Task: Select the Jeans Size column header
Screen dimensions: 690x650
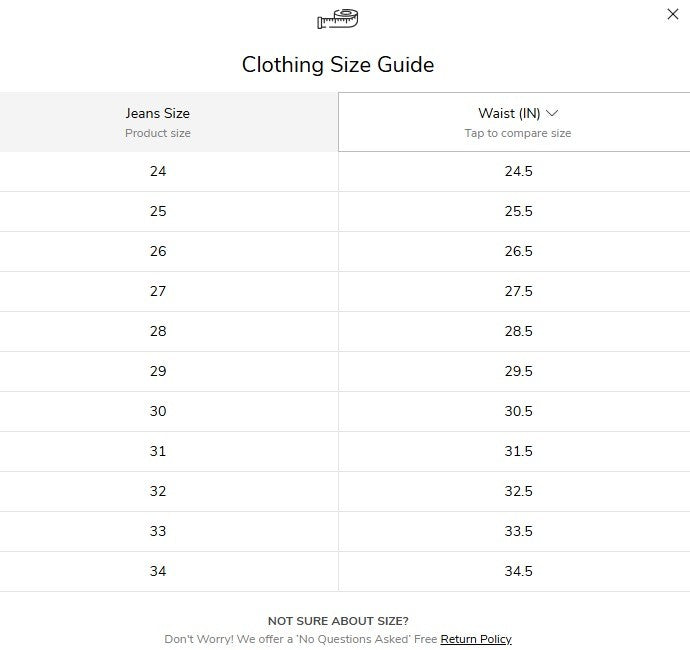Action: pos(158,113)
